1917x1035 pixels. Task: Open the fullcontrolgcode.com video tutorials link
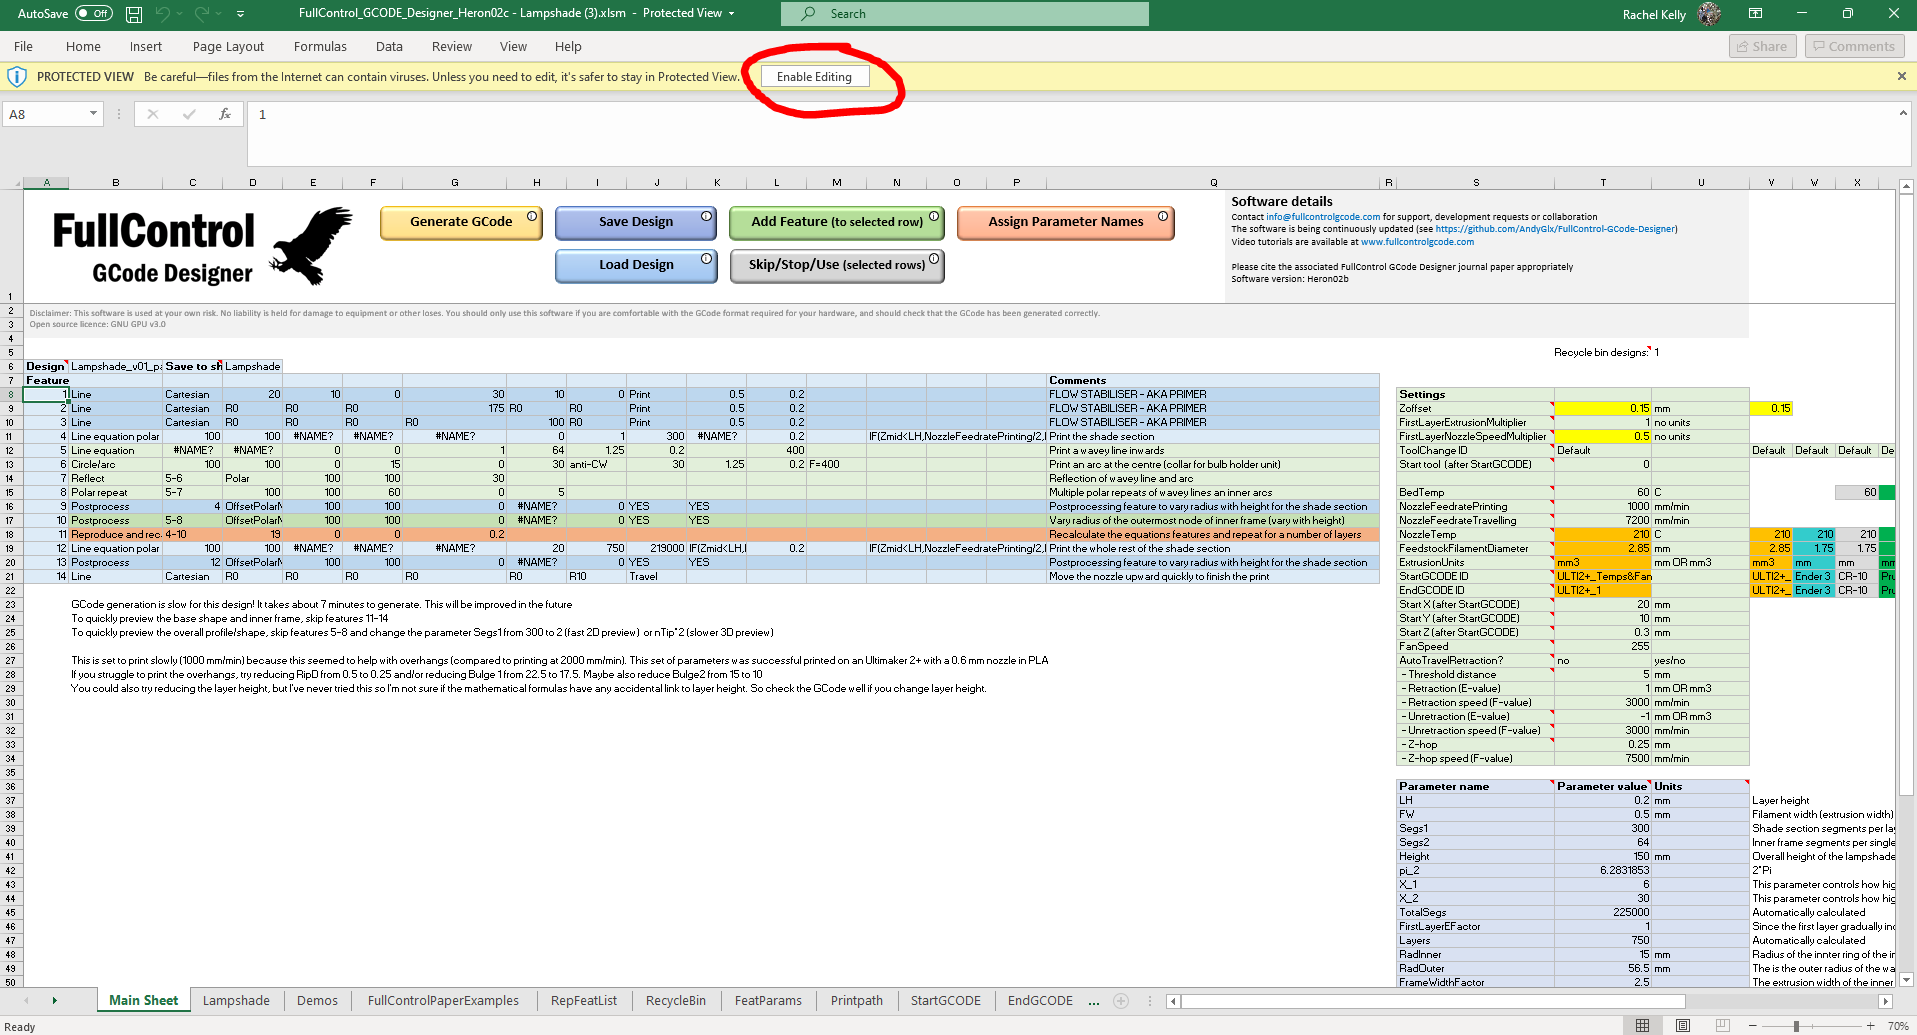[1416, 242]
